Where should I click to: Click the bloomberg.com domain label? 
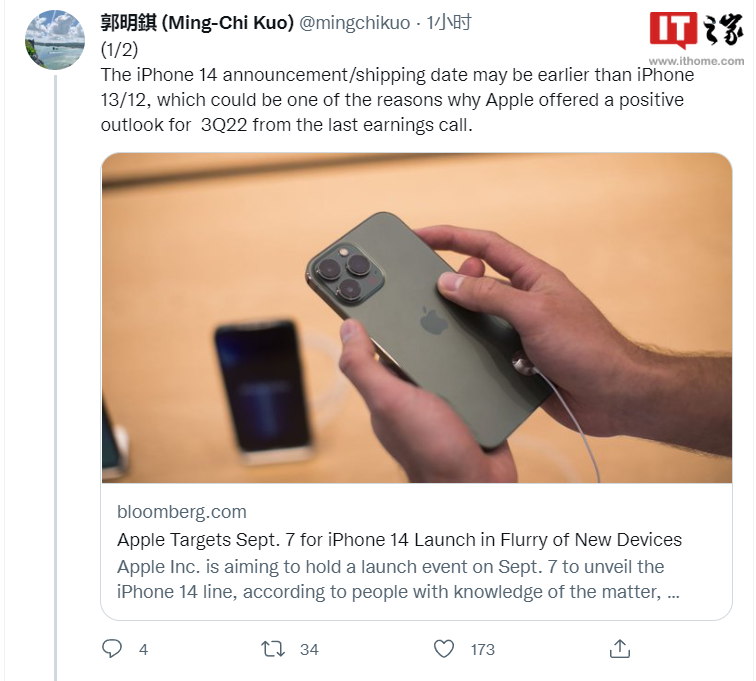pyautogui.click(x=182, y=511)
